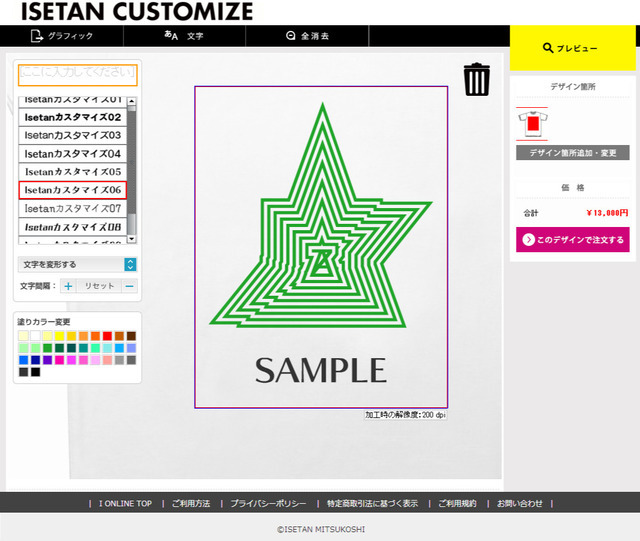The image size is (640, 541).
Task: Select the green star graphic on canvas
Action: pyautogui.click(x=321, y=216)
